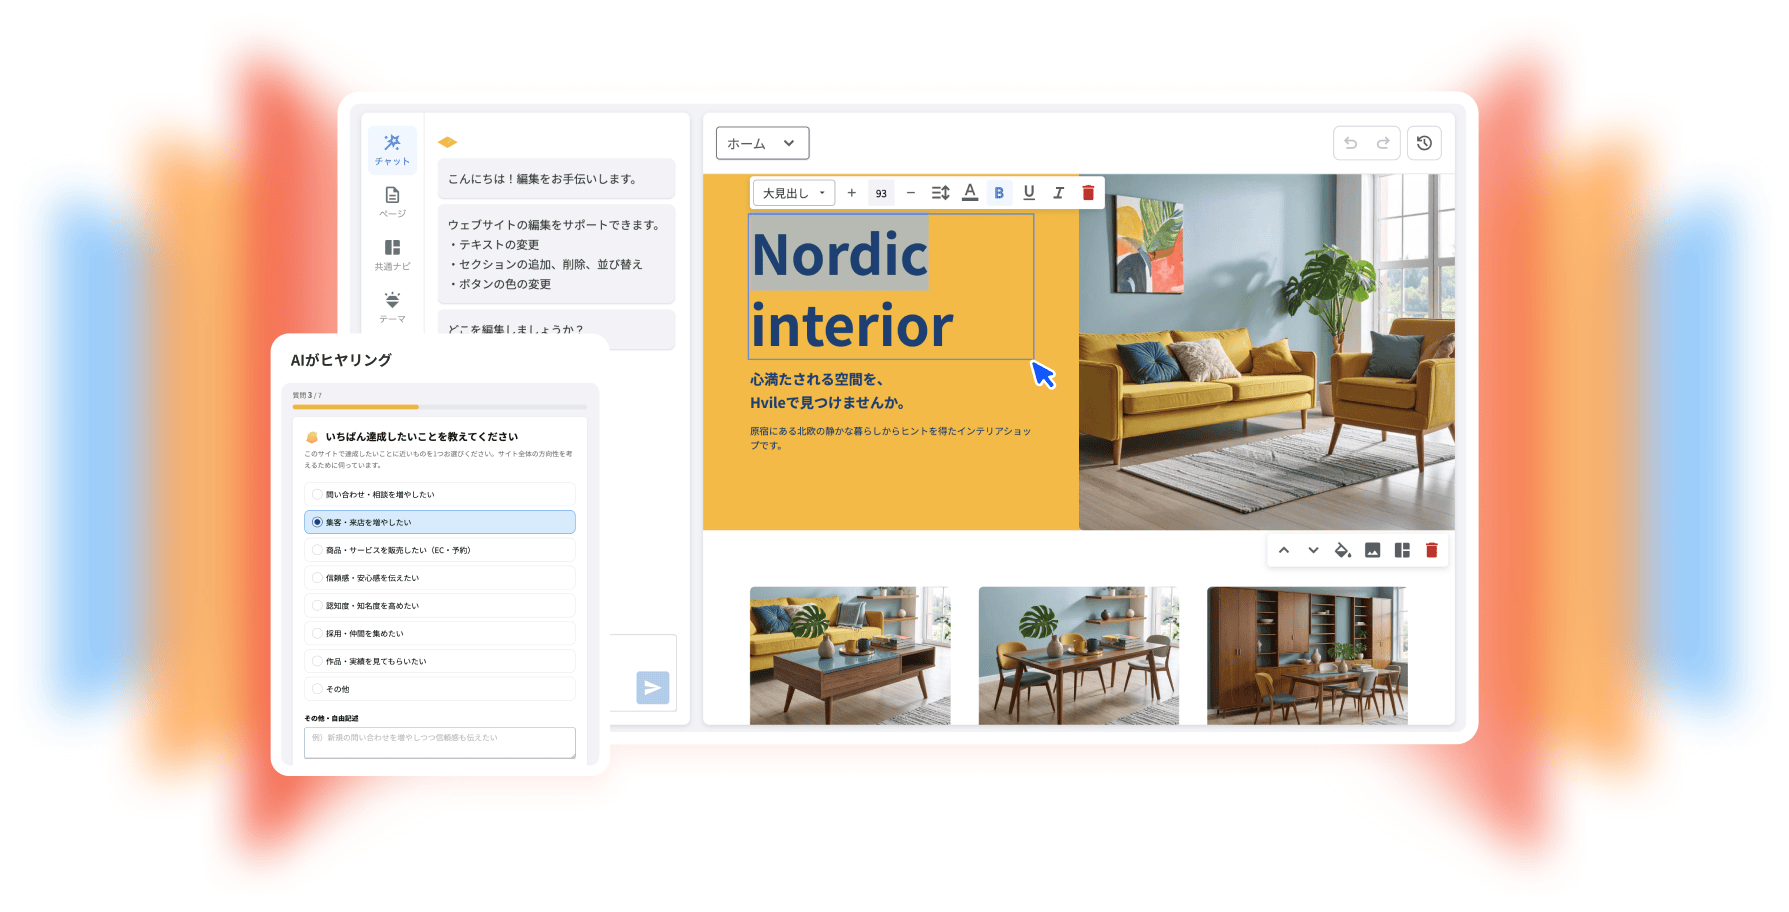Send the chat message with paper-plane button
The image size is (1789, 912).
point(652,687)
